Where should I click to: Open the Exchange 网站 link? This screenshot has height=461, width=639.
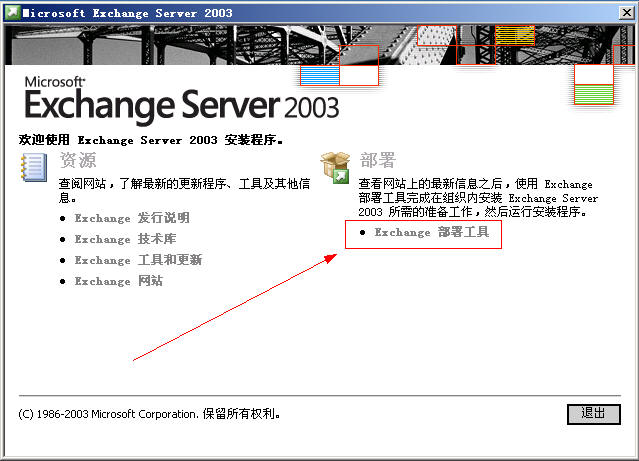119,281
